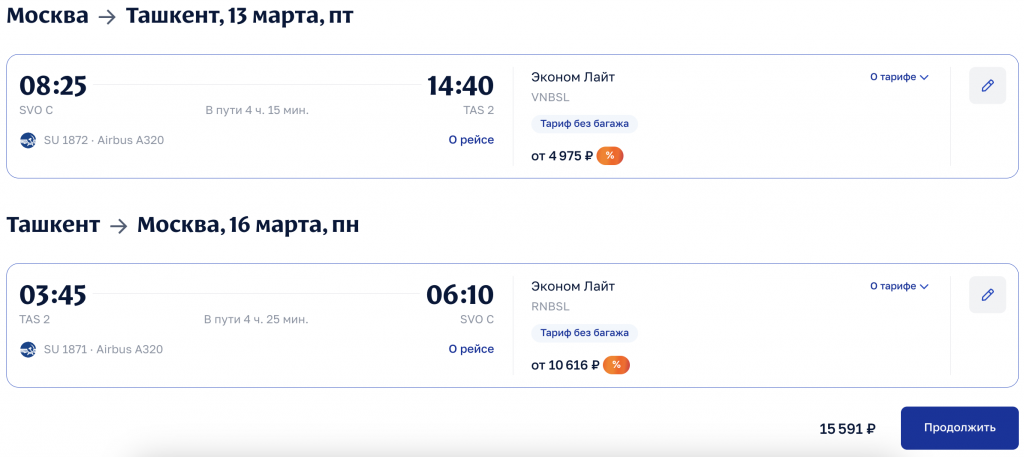Click "Тариф без багажа" tag on outbound flight
The height and width of the screenshot is (457, 1024).
click(x=585, y=124)
